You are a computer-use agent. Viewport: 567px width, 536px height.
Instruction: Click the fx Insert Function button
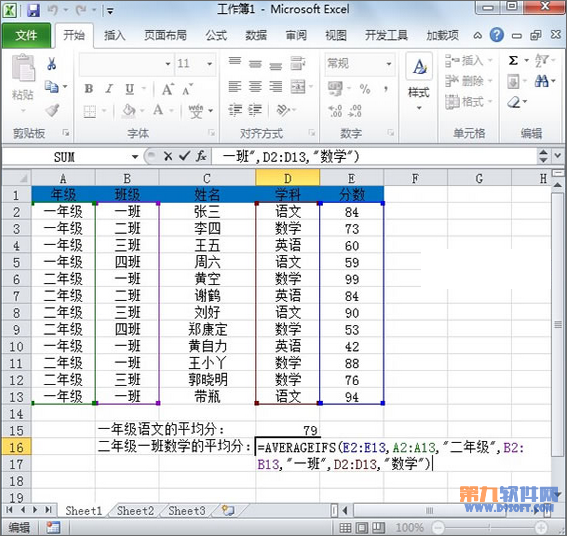tap(201, 156)
